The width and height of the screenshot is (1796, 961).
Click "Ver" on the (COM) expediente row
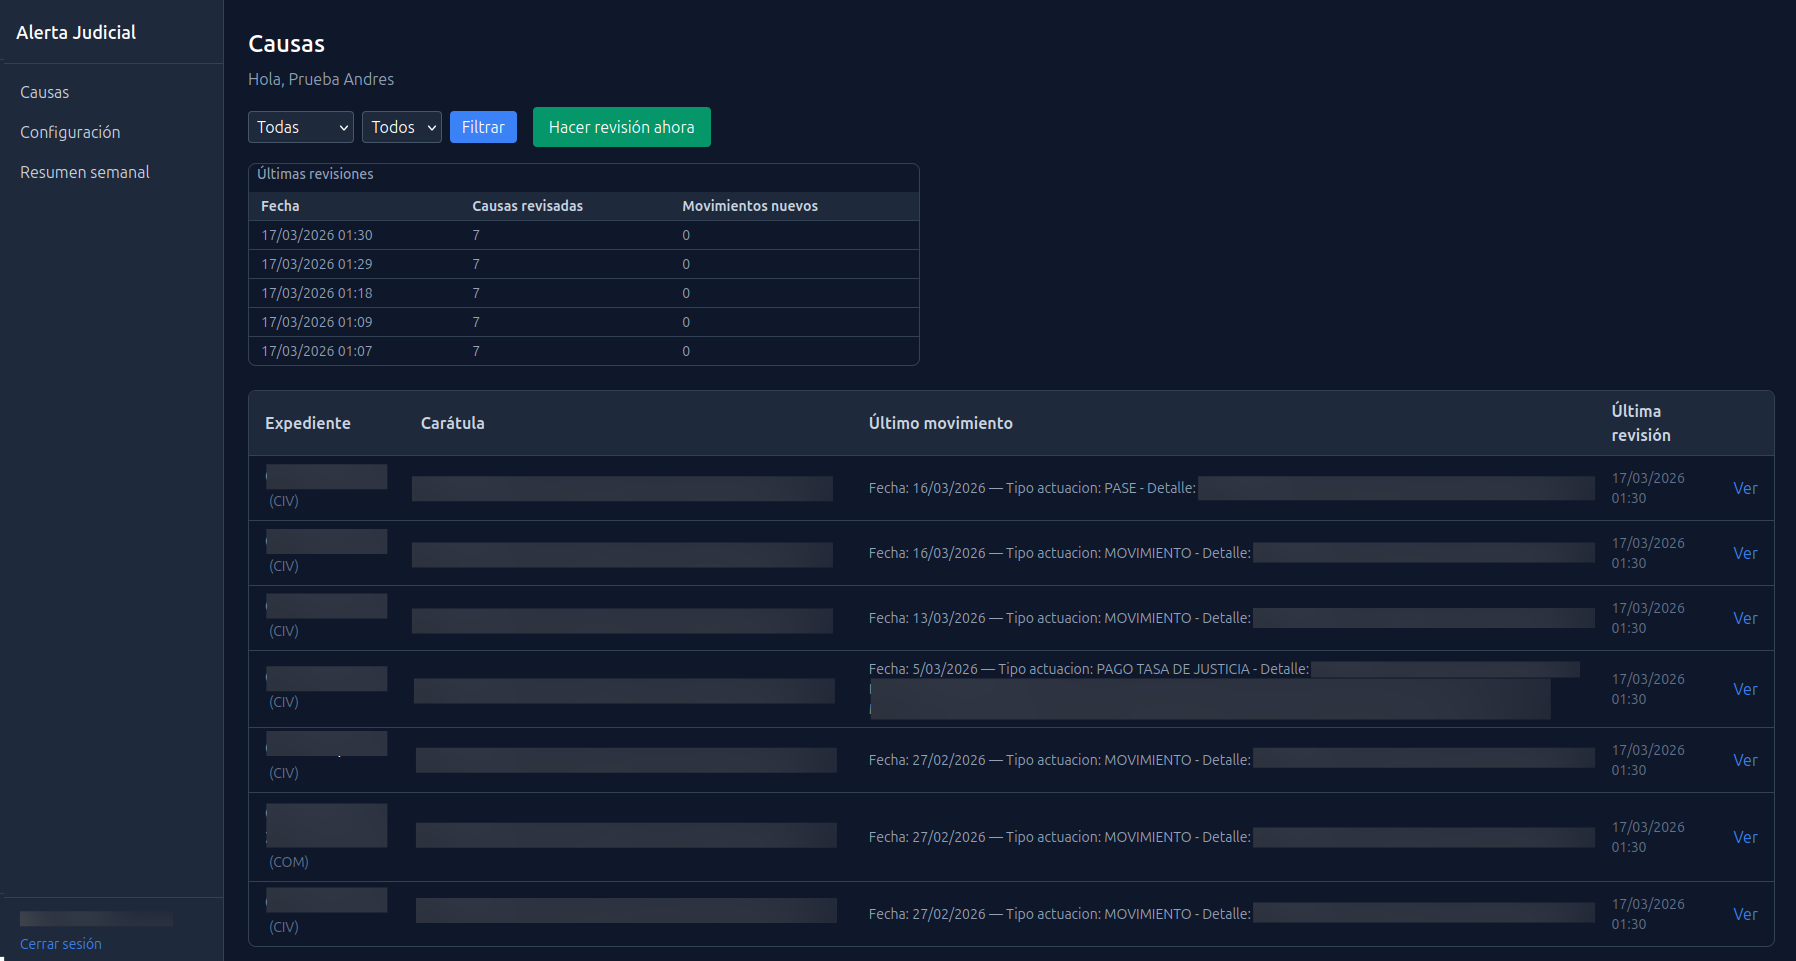tap(1745, 837)
